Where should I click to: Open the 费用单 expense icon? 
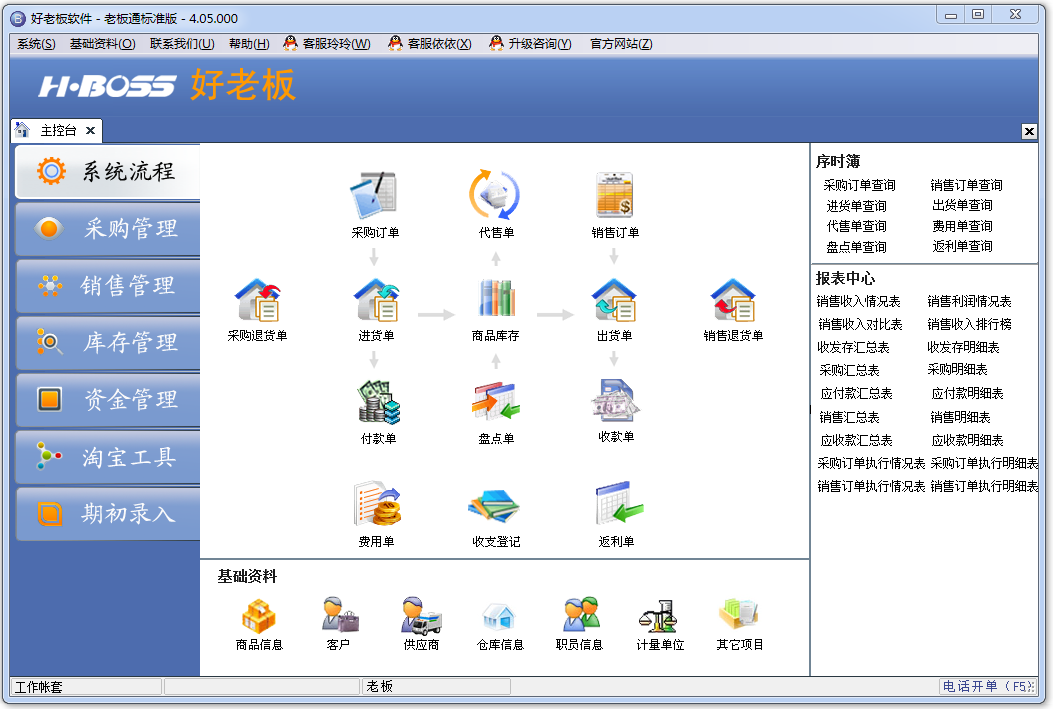tap(377, 504)
